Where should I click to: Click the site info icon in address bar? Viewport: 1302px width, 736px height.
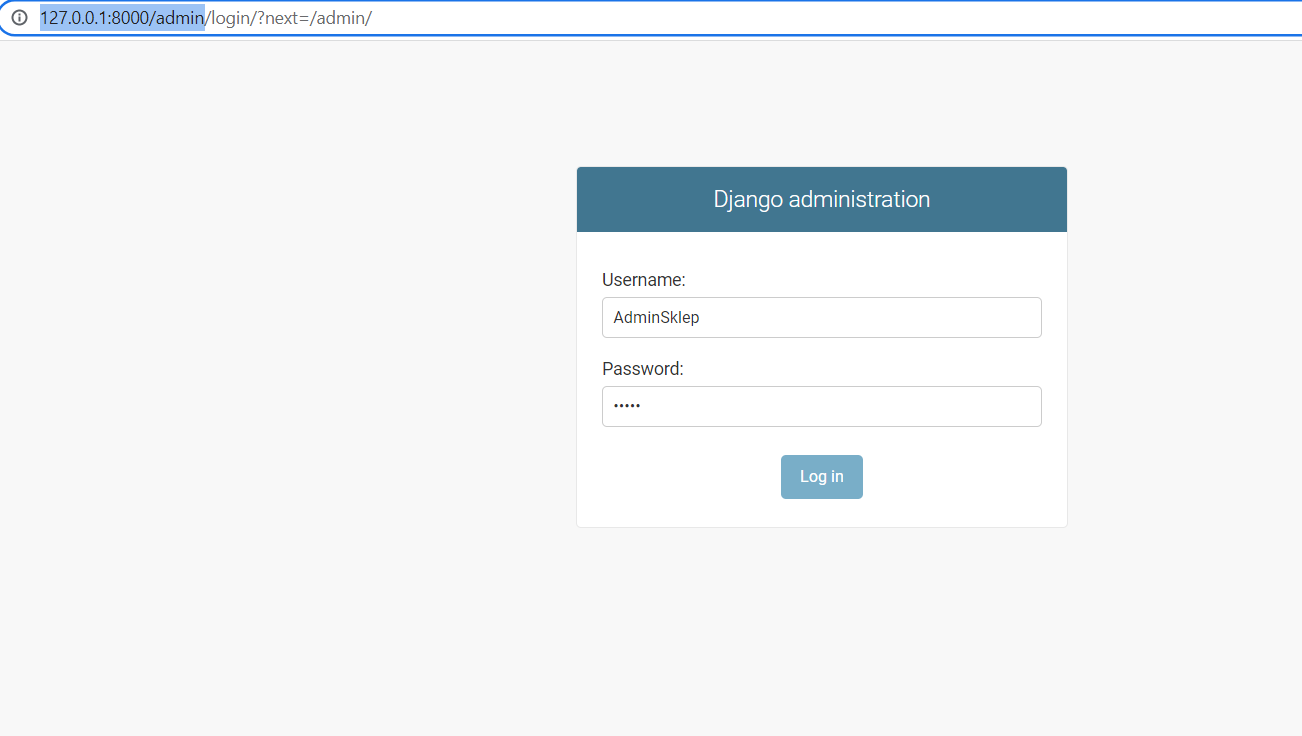tap(19, 18)
